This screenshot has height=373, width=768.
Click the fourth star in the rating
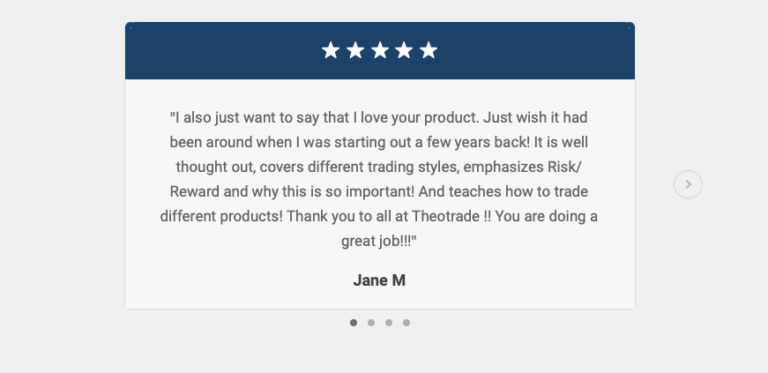[x=404, y=50]
